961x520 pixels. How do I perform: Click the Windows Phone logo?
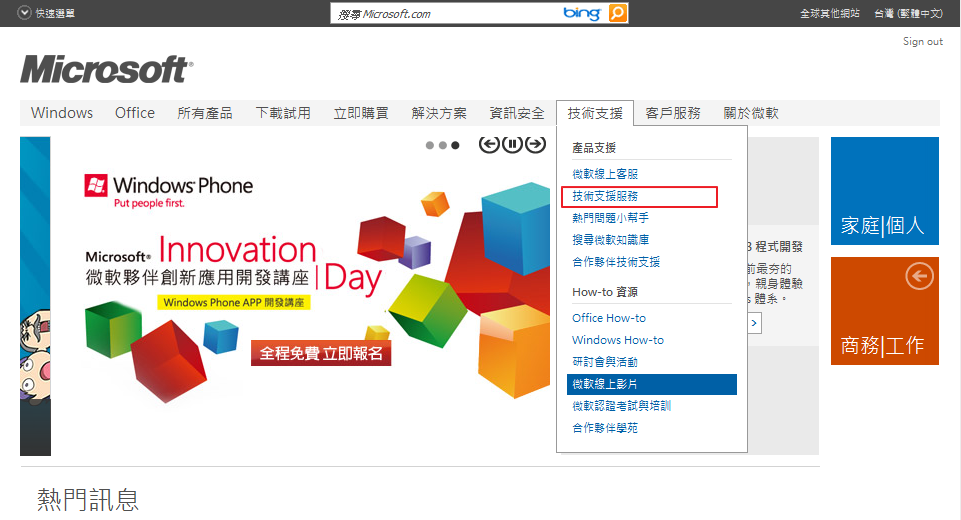point(169,191)
